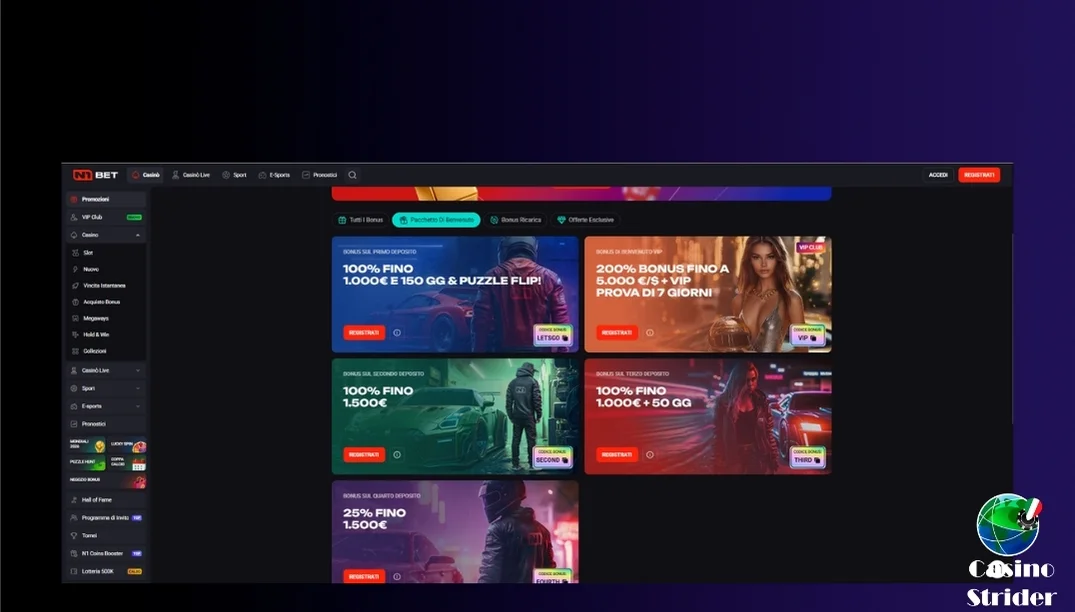
Task: Open Puzzle Hunt sidebar tile
Action: 87,463
